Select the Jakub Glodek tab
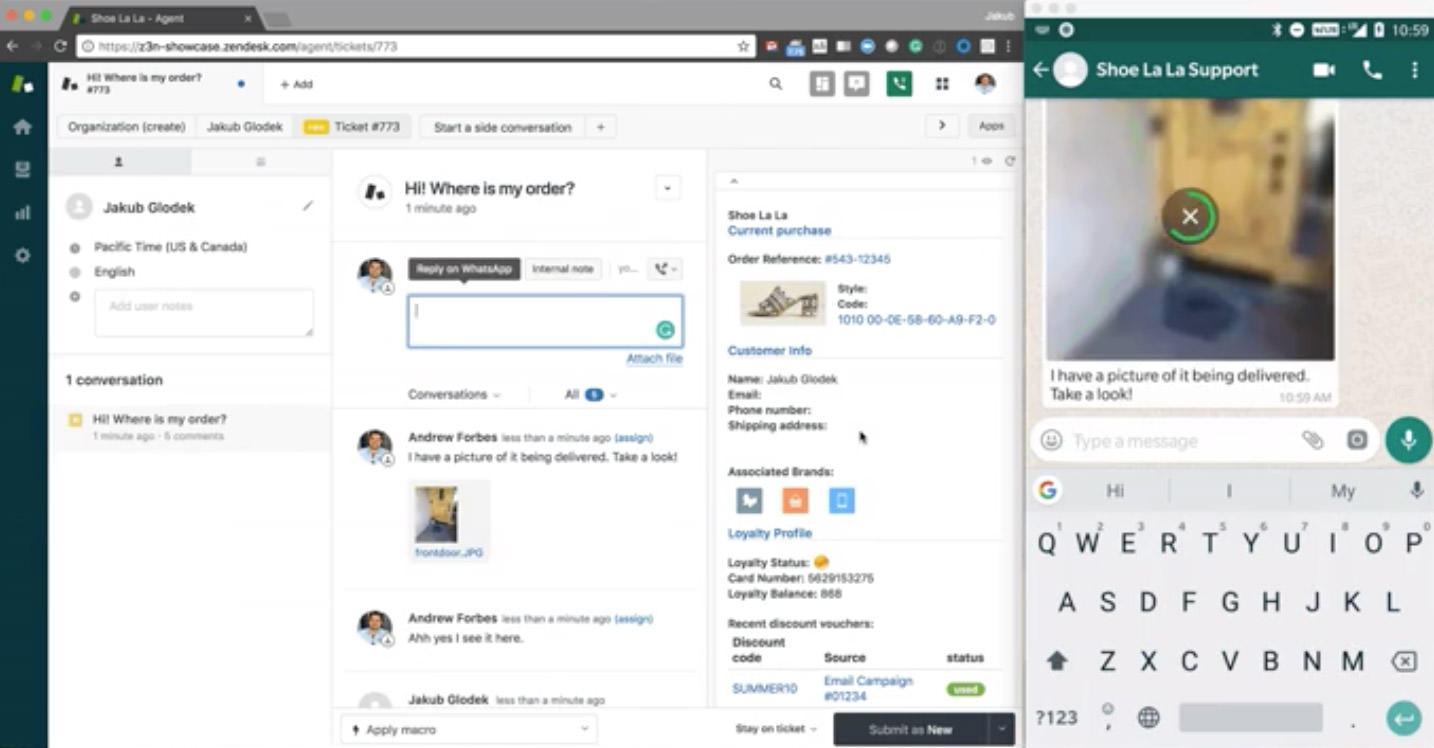Viewport: 1434px width, 748px height. tap(245, 127)
